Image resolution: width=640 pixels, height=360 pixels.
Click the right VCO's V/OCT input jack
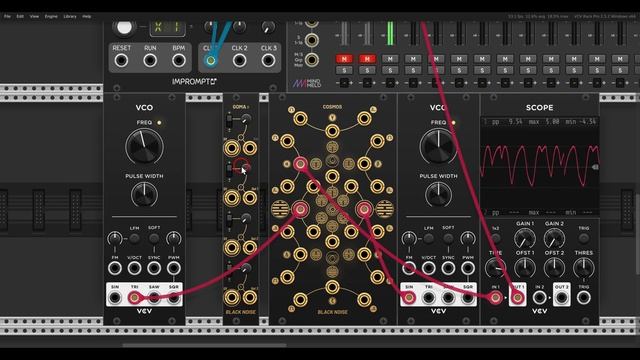point(429,268)
